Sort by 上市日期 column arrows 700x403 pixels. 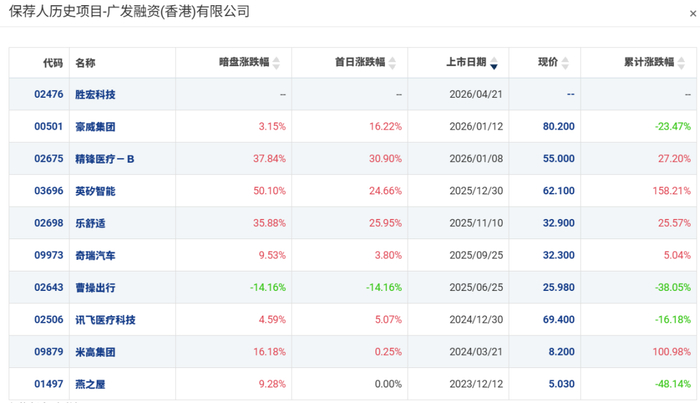[x=494, y=63]
